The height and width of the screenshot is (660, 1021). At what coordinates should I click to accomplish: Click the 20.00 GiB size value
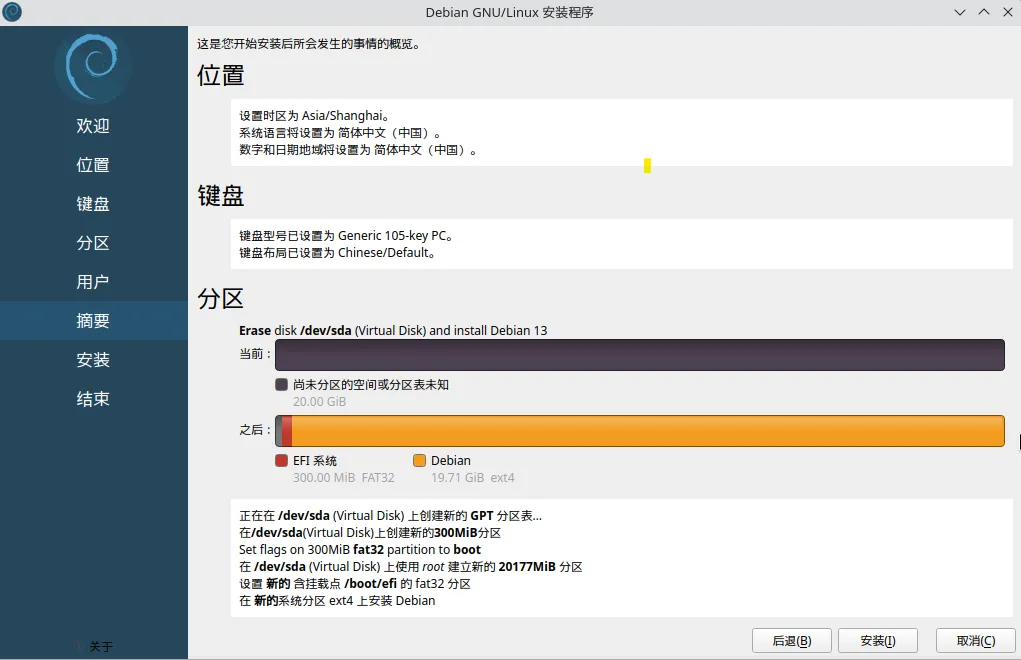tap(320, 402)
